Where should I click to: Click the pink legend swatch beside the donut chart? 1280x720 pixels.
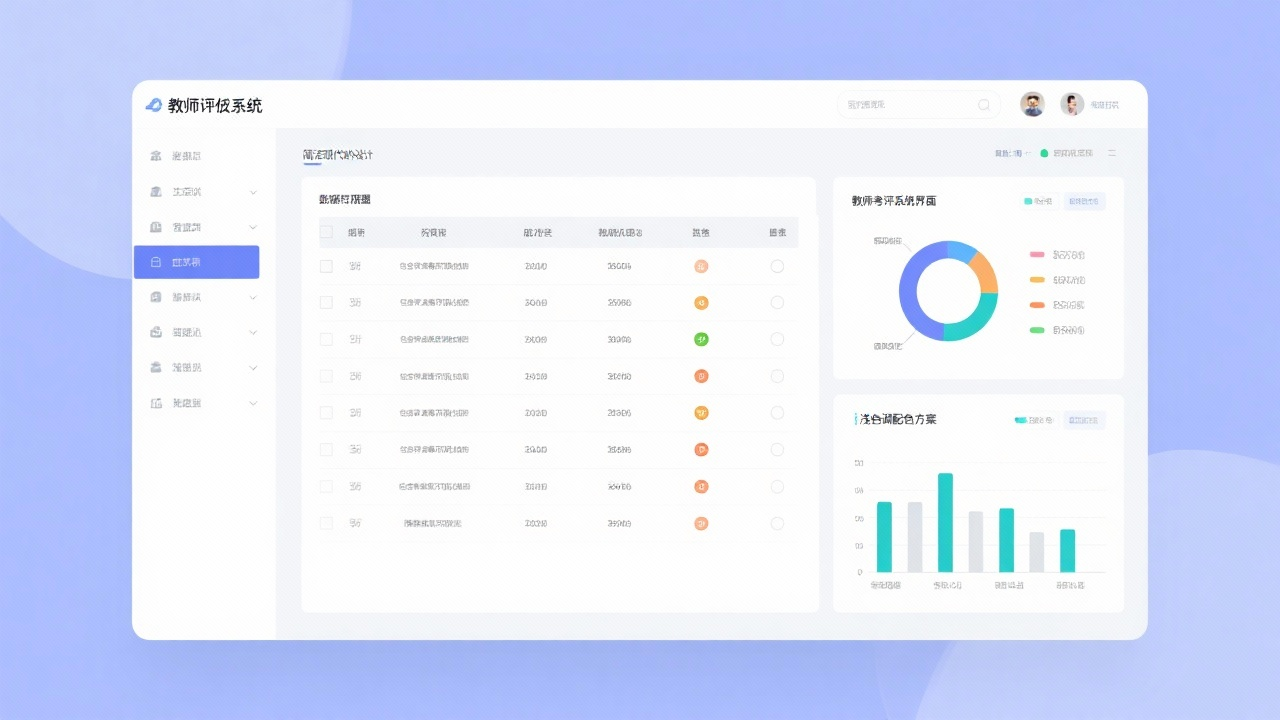[x=1037, y=255]
